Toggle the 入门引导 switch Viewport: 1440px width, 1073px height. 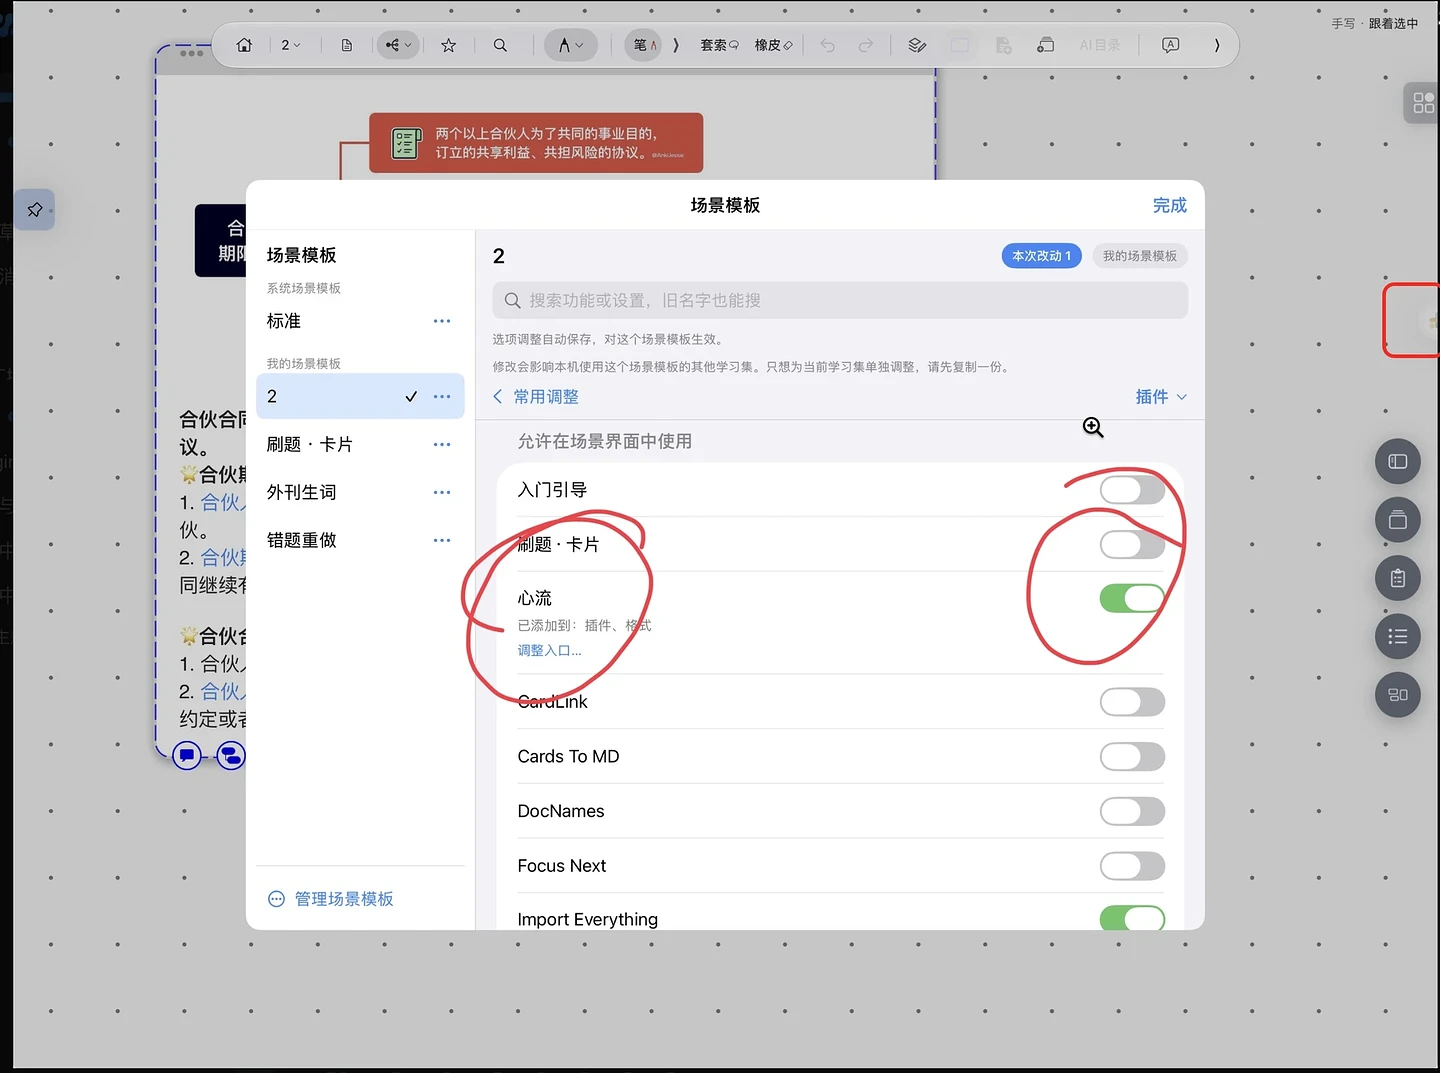coord(1132,490)
